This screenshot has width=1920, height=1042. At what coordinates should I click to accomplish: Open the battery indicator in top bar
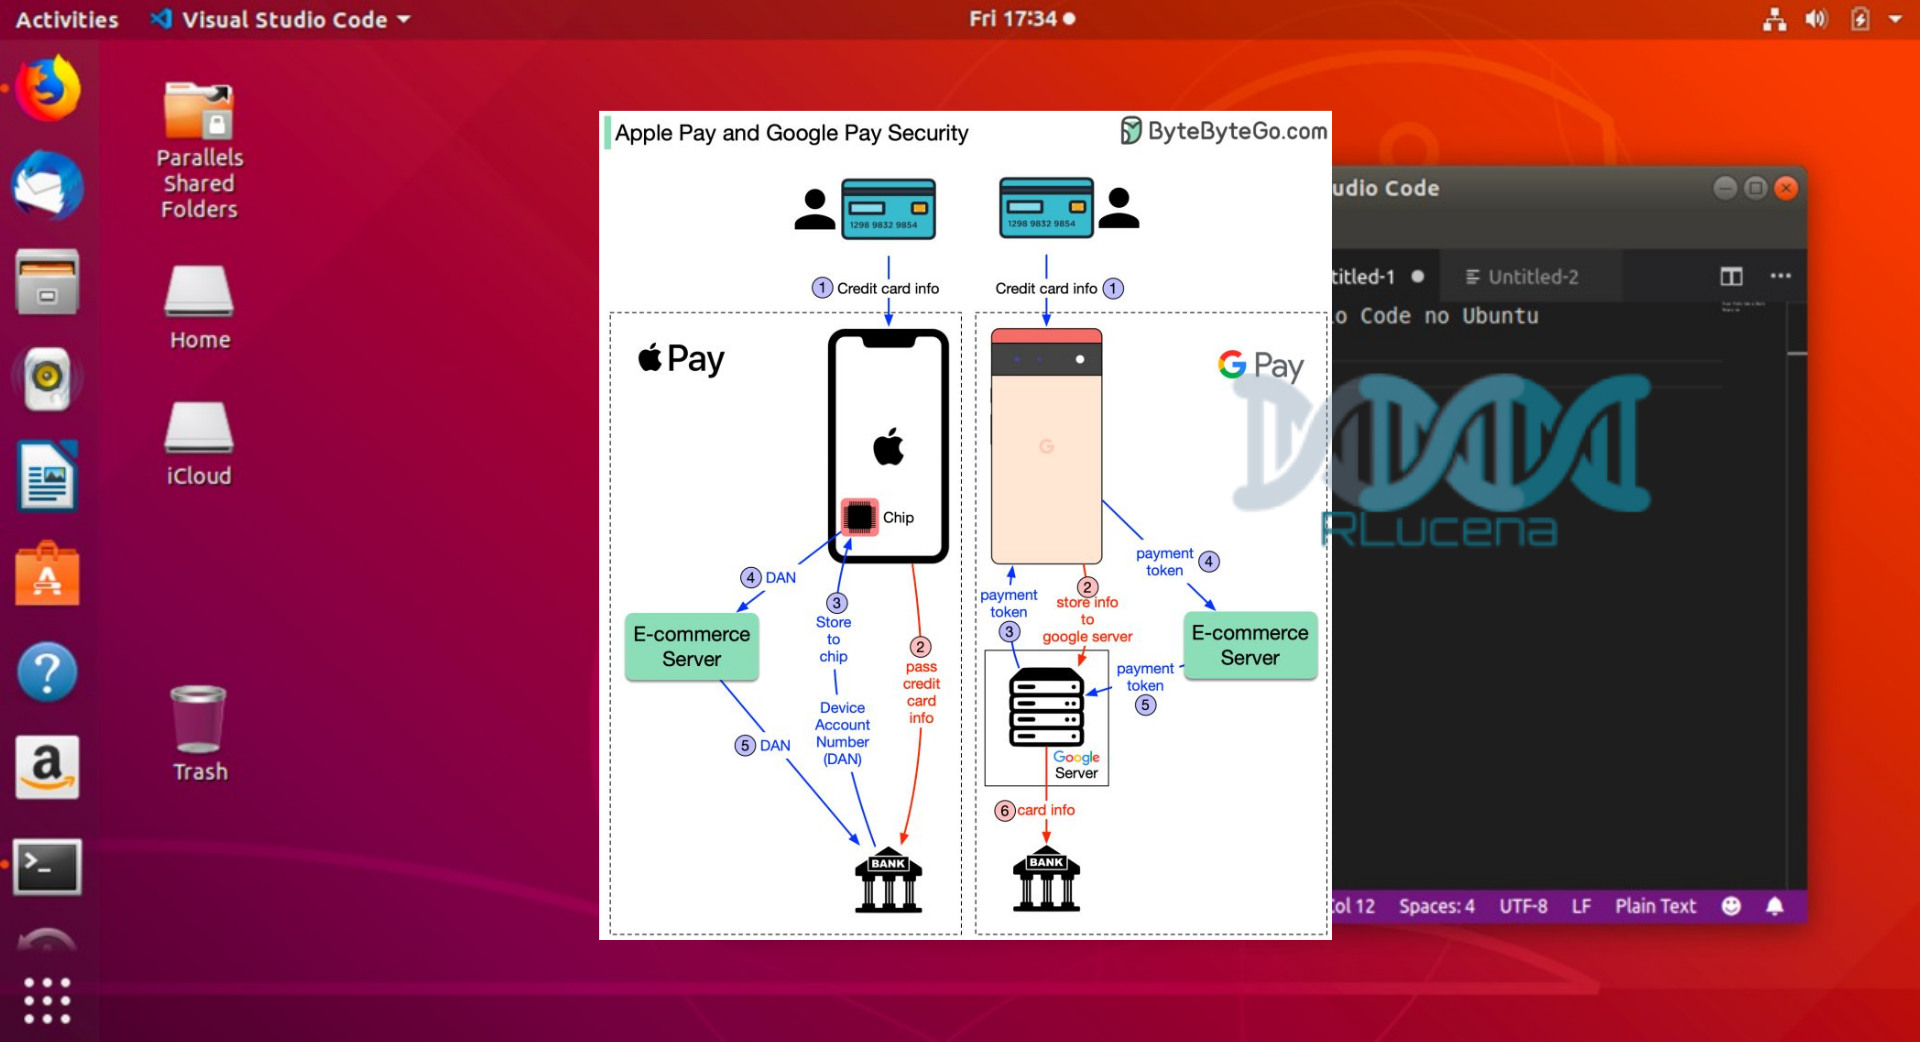click(x=1860, y=19)
